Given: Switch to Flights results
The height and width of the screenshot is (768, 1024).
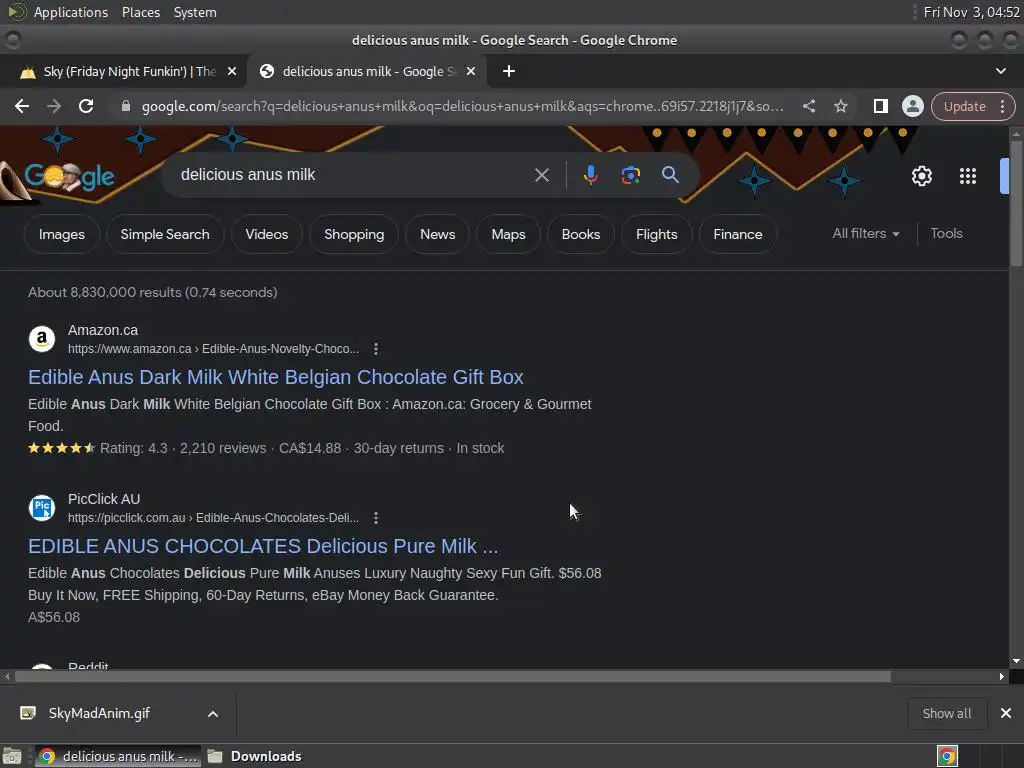Looking at the screenshot, I should click(656, 234).
